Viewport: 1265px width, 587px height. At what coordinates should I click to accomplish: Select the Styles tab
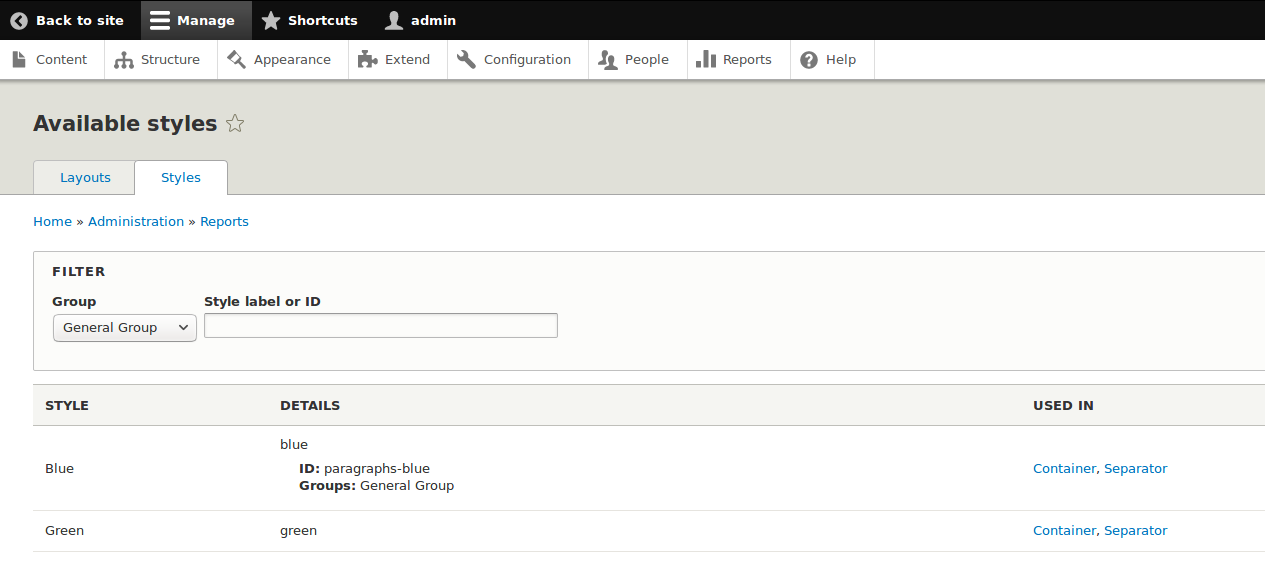(181, 177)
